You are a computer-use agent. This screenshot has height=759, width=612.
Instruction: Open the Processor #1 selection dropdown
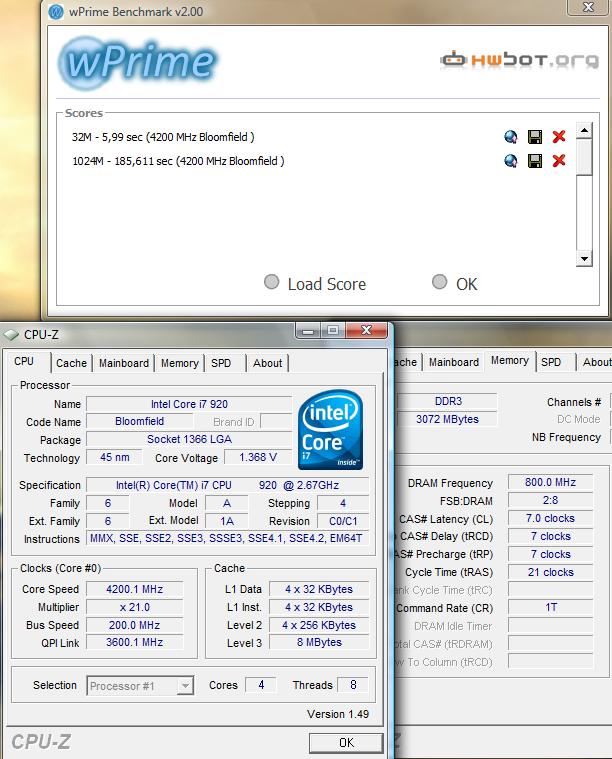pyautogui.click(x=140, y=685)
